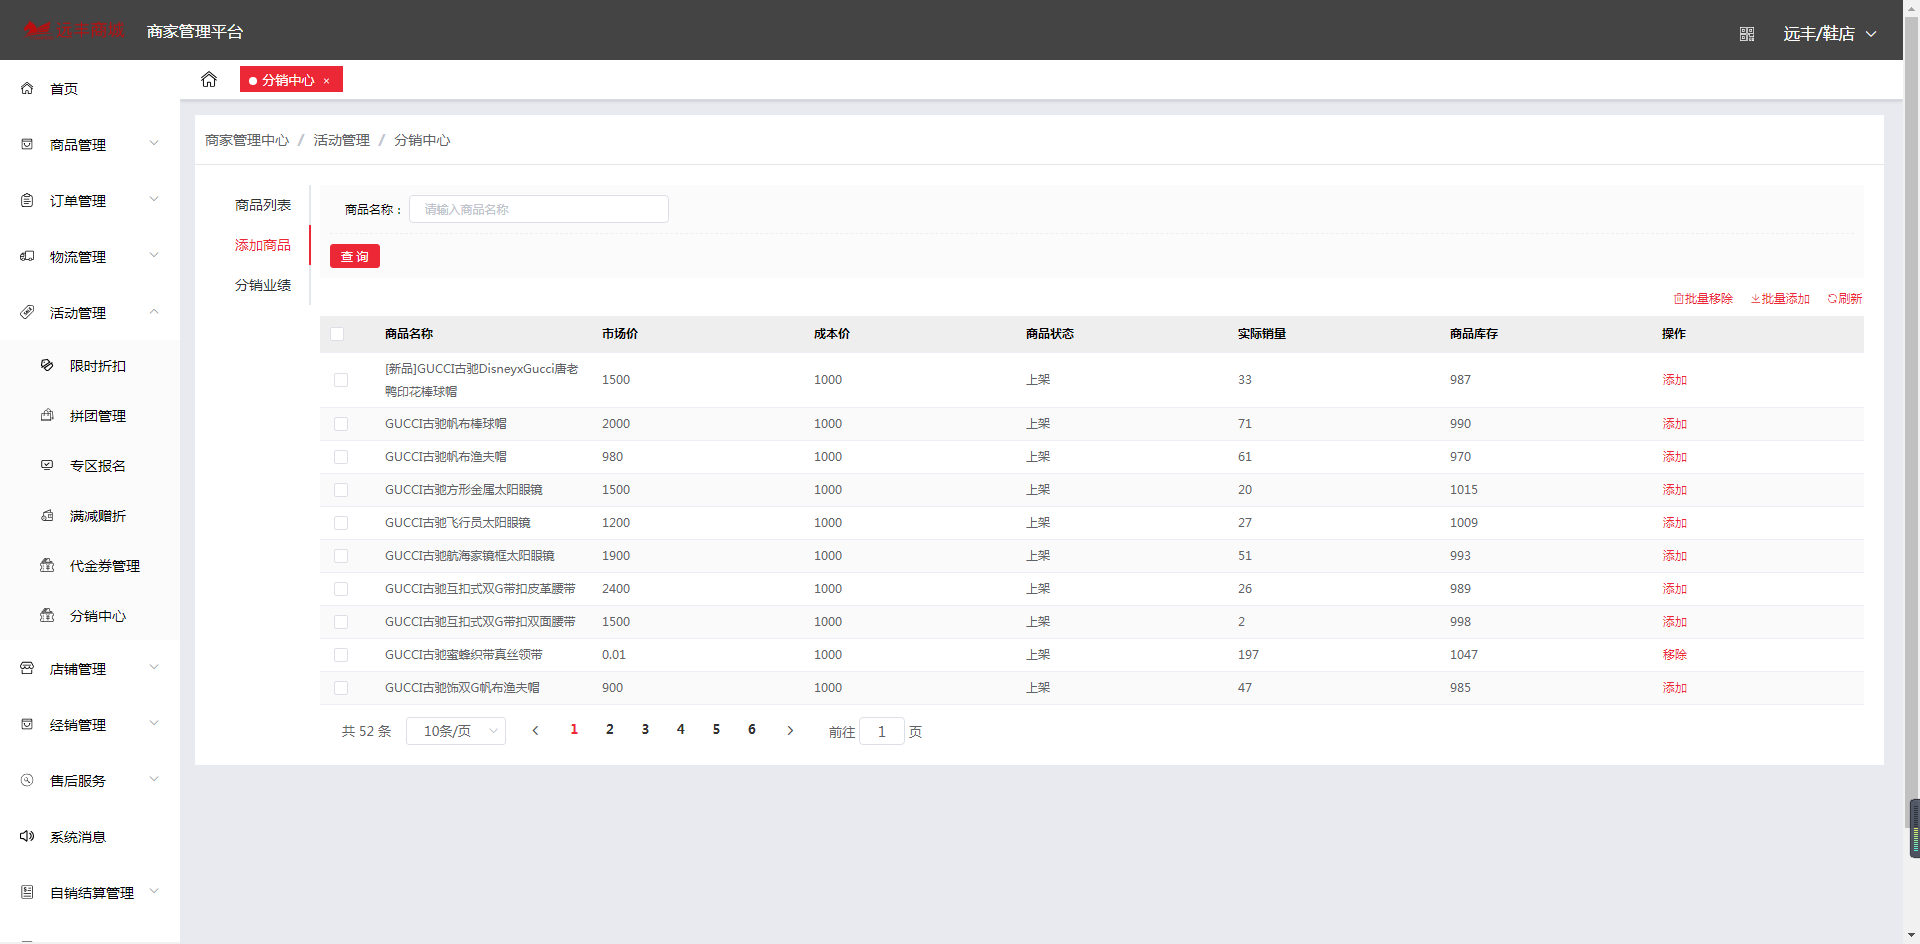Click 商家管理中心 in the breadcrumb
Viewport: 1920px width, 944px height.
(x=247, y=140)
